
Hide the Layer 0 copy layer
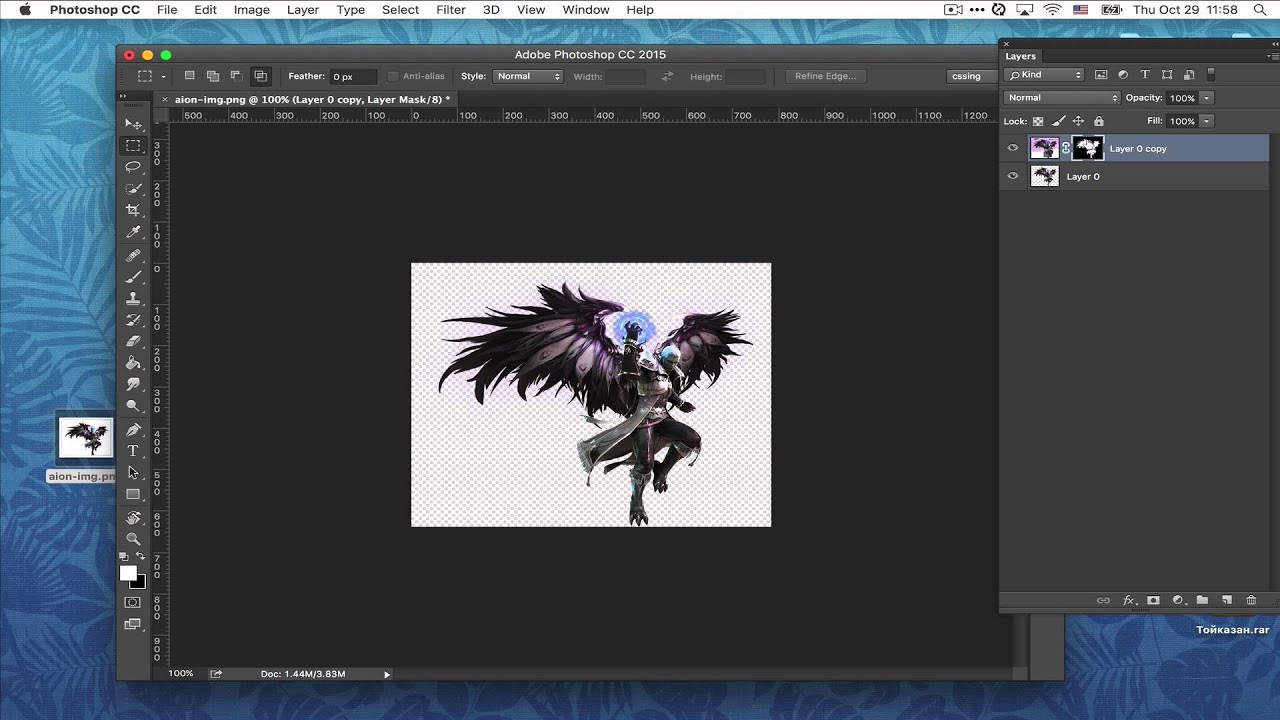coord(1013,148)
